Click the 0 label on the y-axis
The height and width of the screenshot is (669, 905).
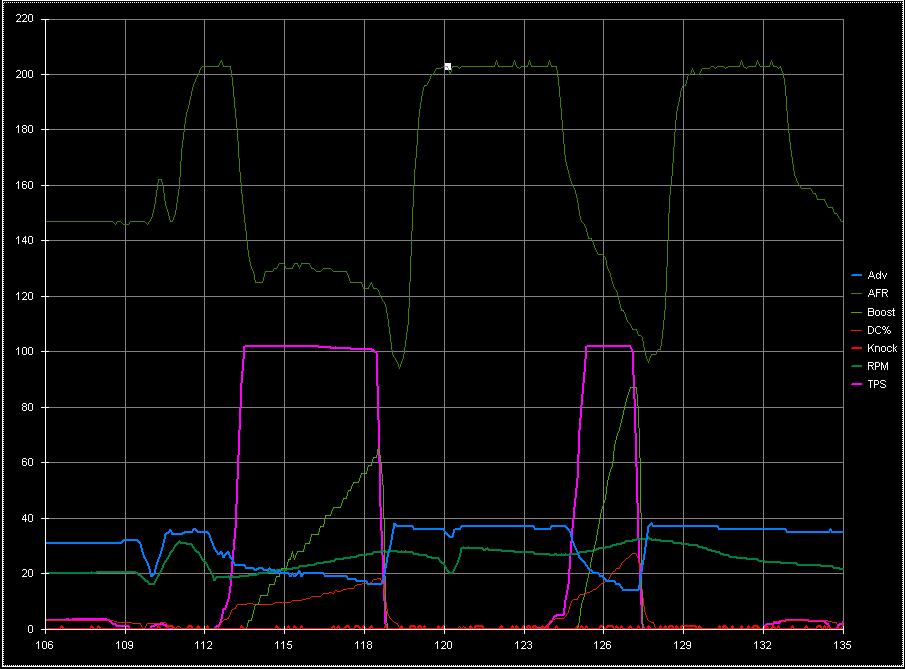point(33,629)
